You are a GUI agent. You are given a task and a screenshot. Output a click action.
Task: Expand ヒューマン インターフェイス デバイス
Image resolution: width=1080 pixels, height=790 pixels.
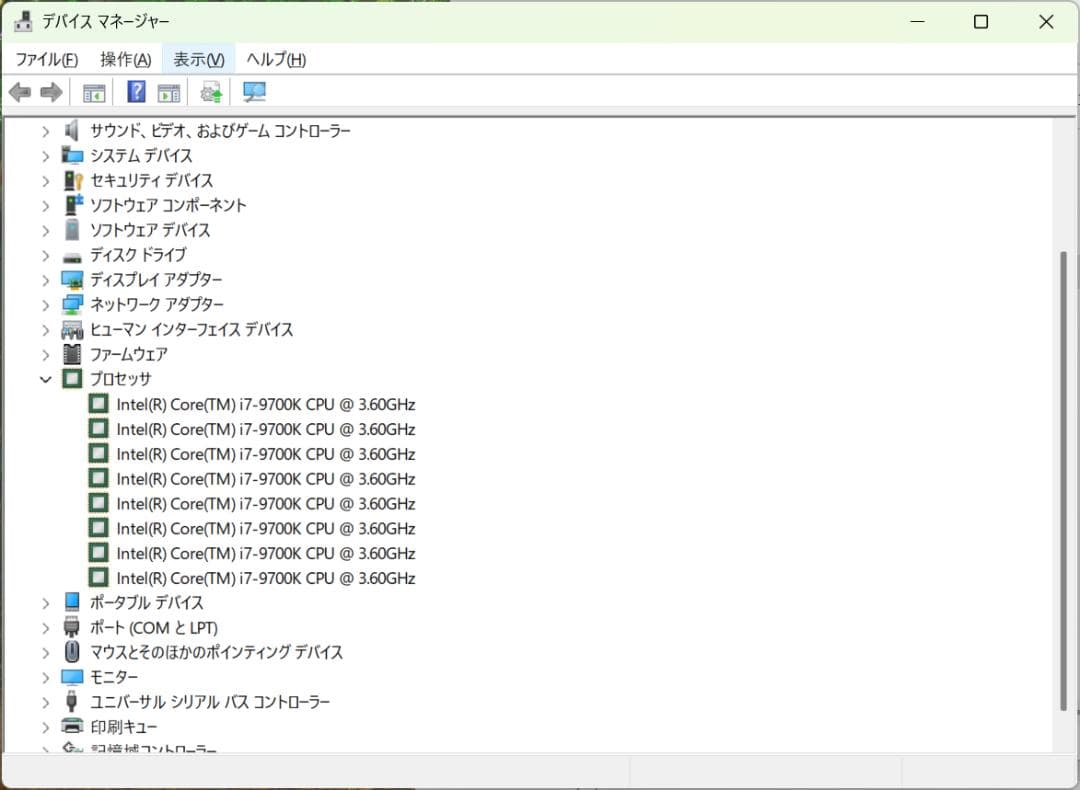click(45, 329)
